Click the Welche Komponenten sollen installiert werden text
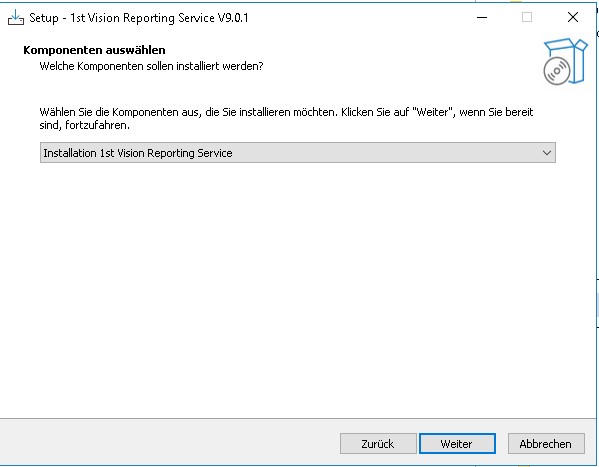The width and height of the screenshot is (599, 467). click(151, 66)
